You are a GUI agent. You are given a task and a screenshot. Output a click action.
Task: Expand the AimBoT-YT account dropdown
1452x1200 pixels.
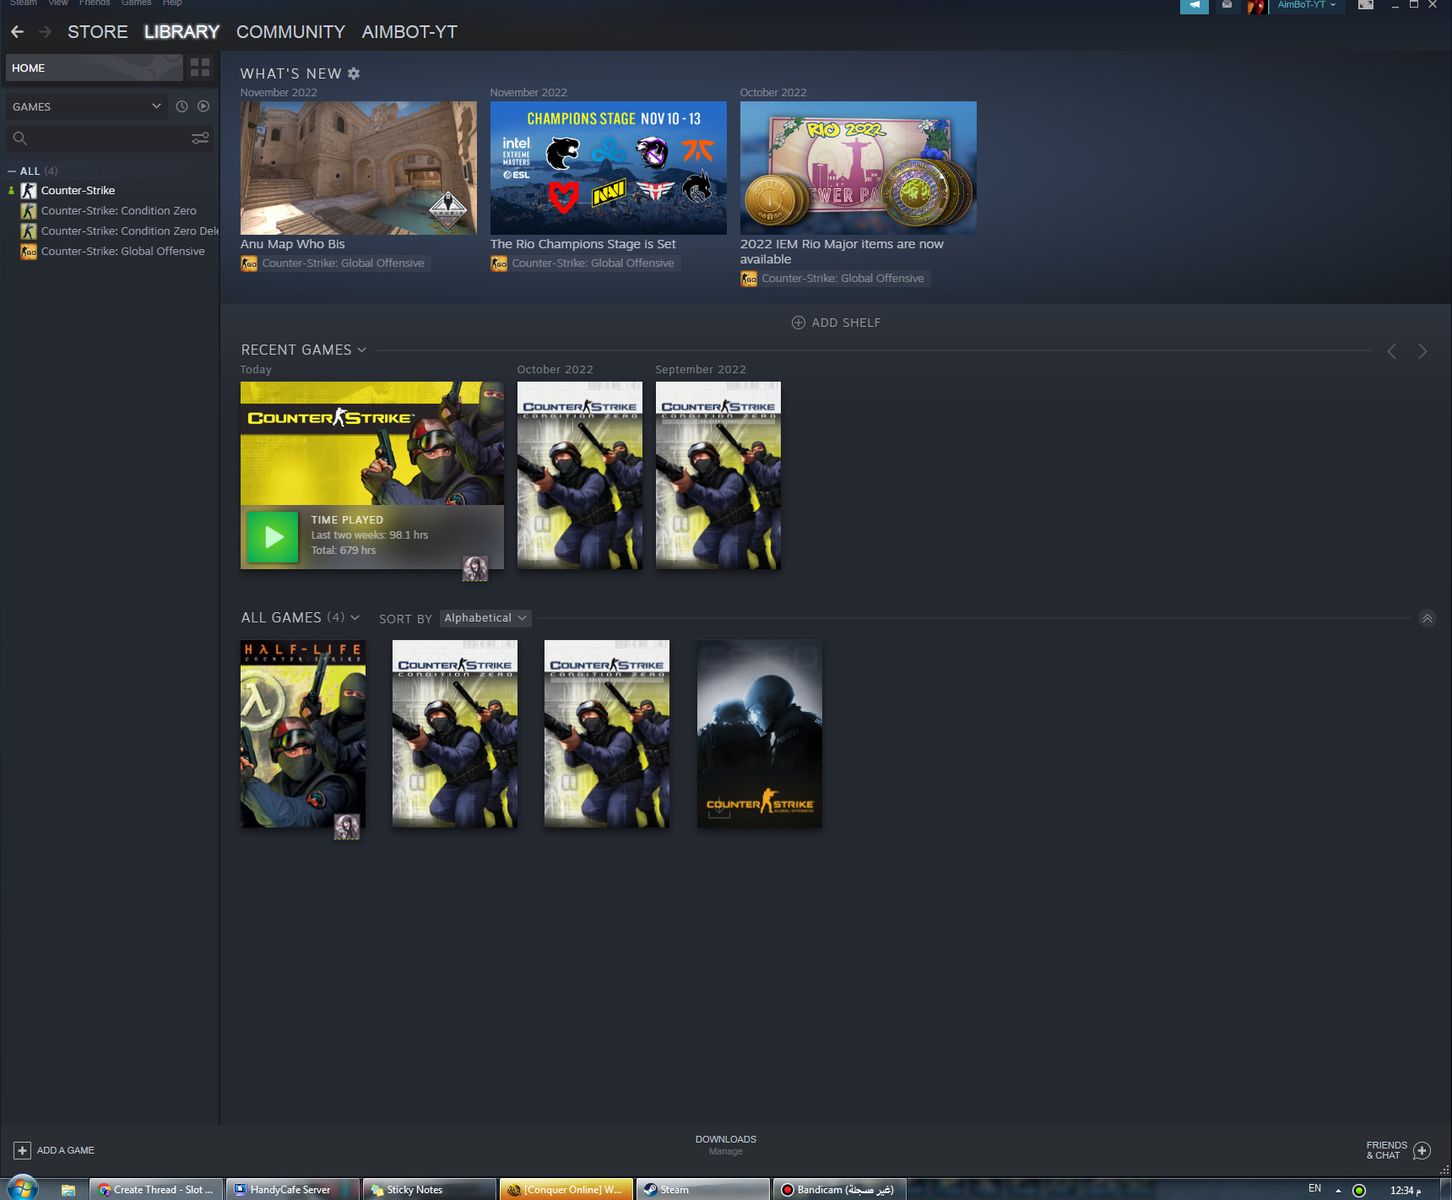1306,5
